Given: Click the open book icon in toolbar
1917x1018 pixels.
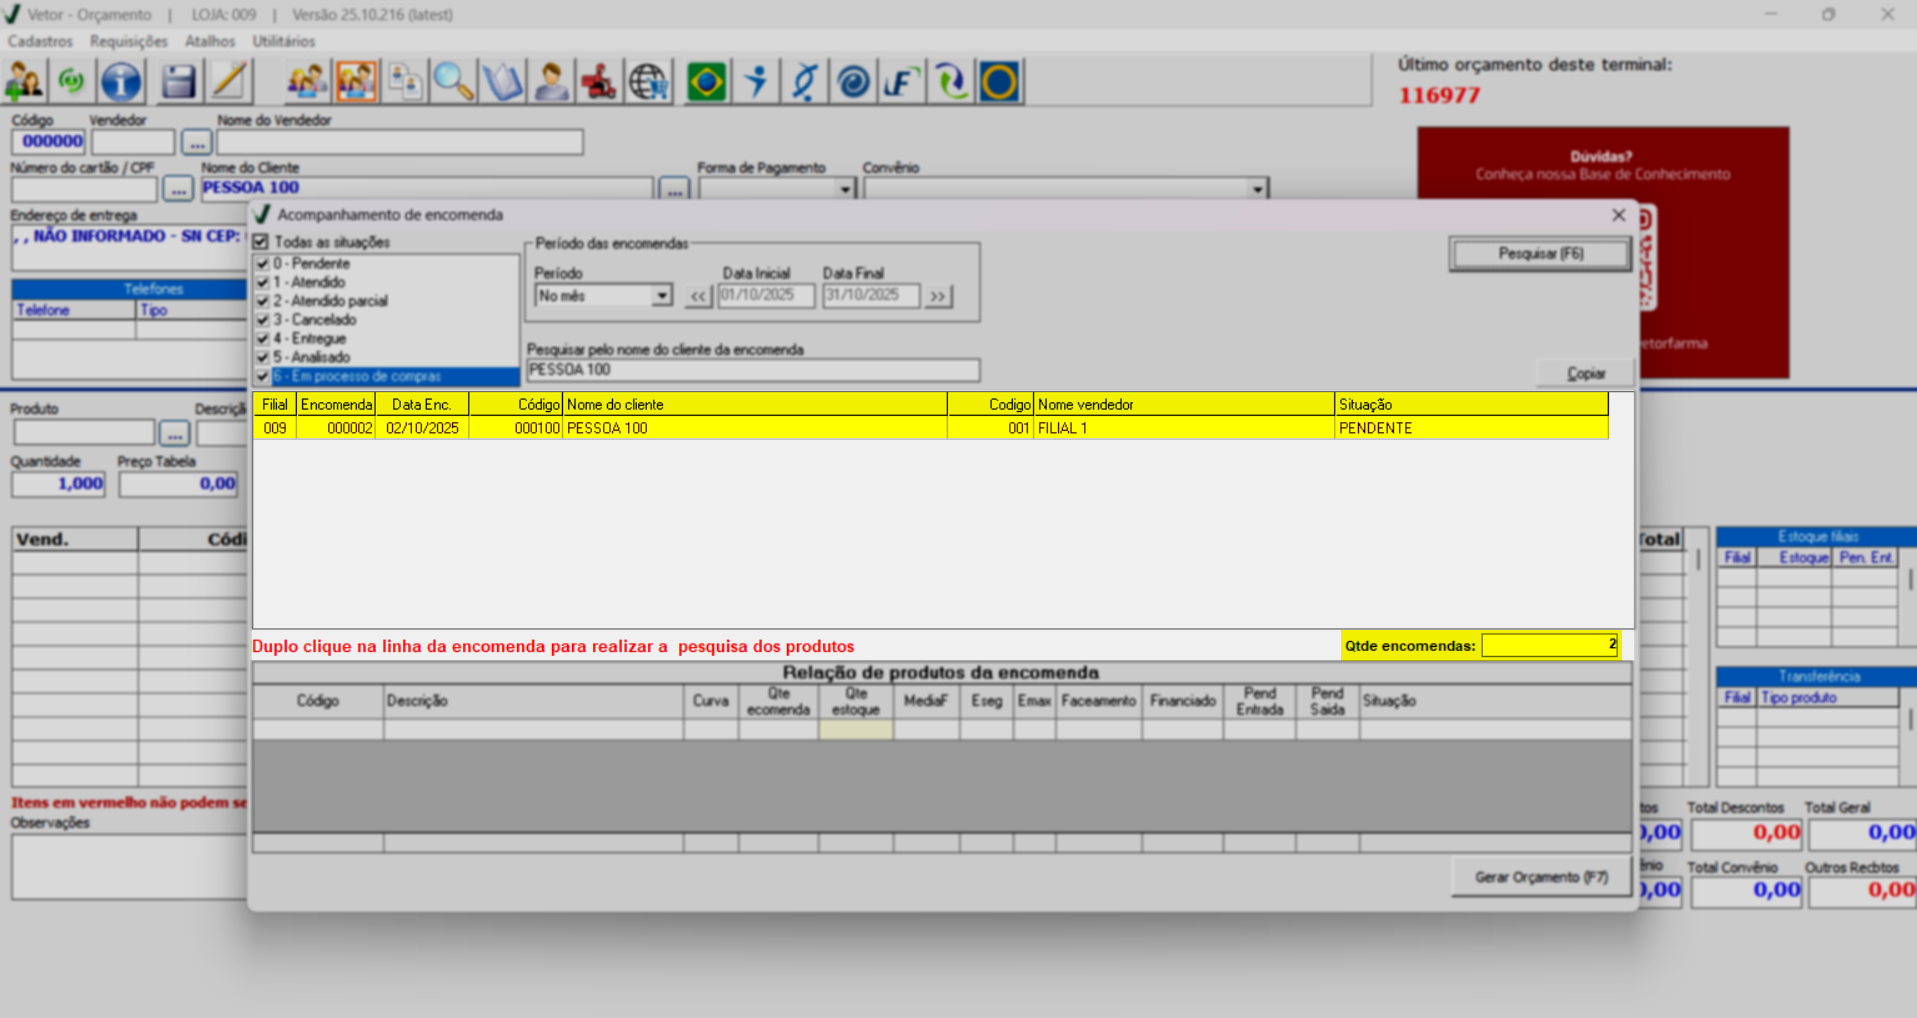Looking at the screenshot, I should (x=502, y=82).
